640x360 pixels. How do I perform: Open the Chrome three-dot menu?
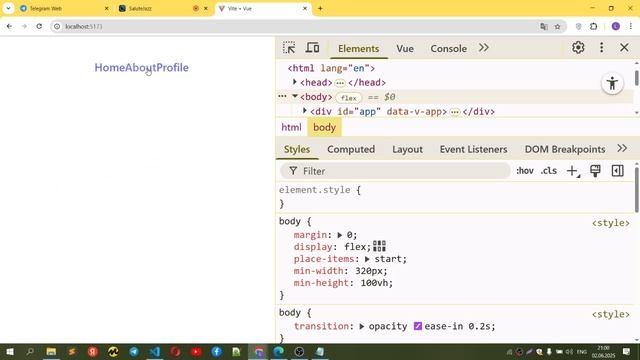[631, 27]
